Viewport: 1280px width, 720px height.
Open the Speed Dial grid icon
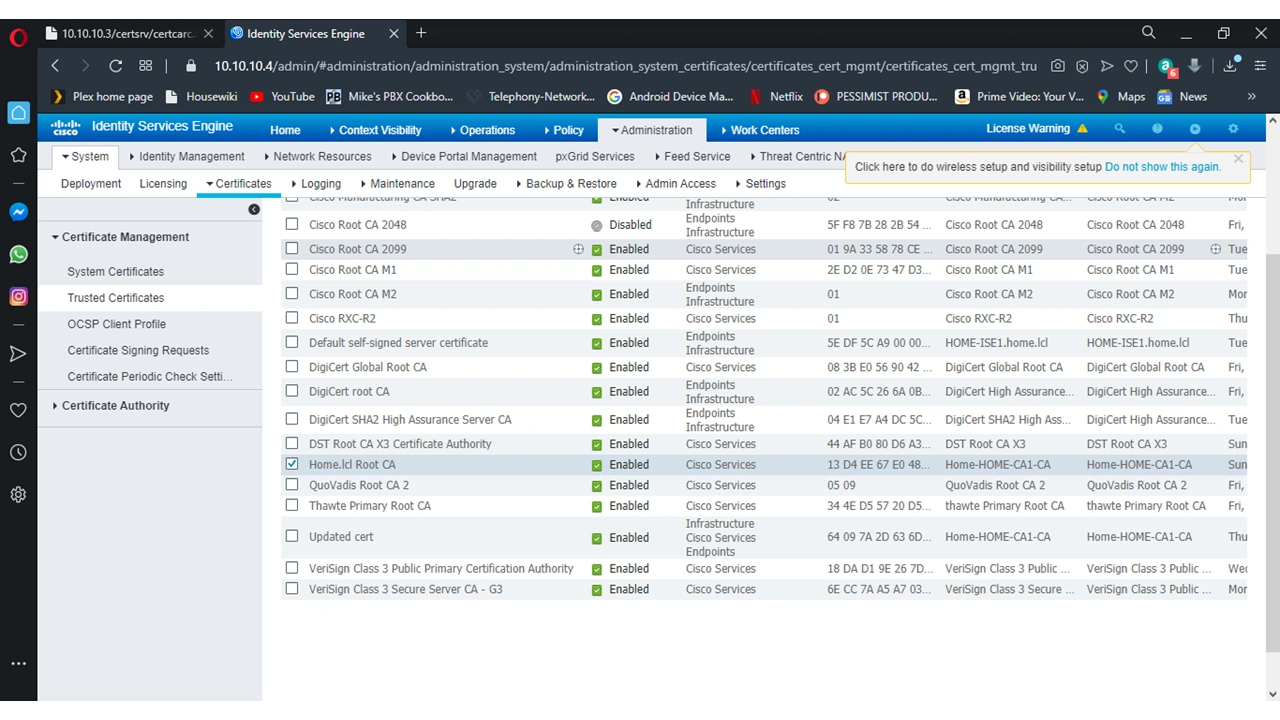point(146,66)
